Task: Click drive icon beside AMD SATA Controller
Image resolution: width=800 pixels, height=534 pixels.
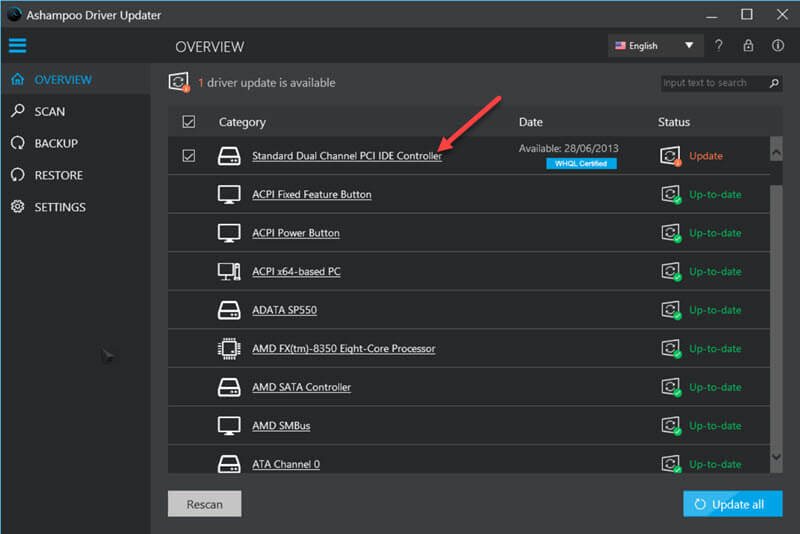Action: 229,387
